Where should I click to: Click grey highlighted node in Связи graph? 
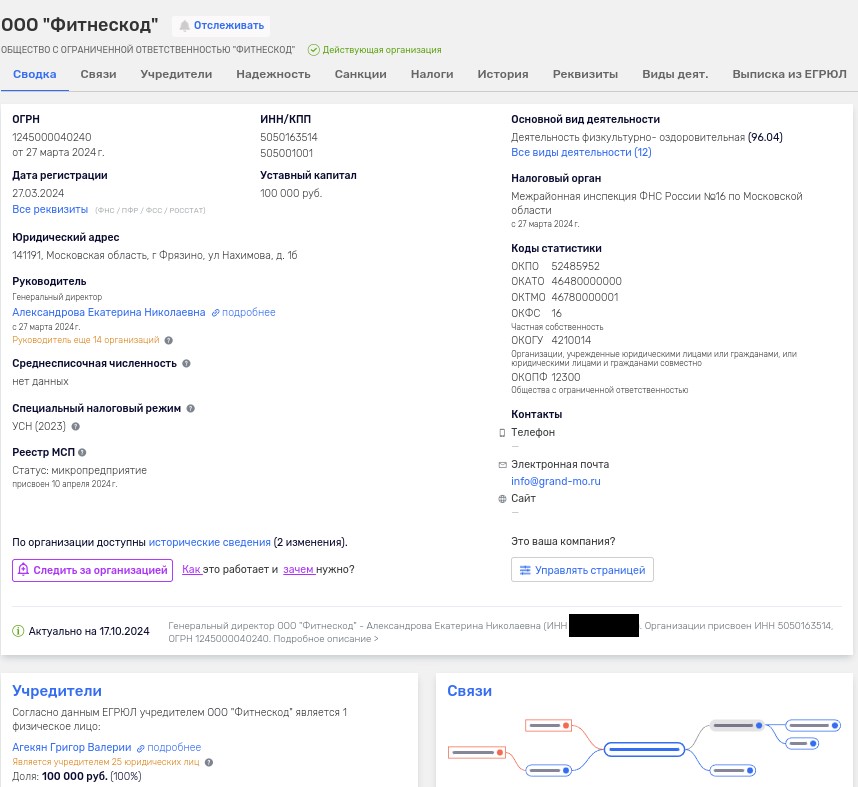pyautogui.click(x=737, y=726)
